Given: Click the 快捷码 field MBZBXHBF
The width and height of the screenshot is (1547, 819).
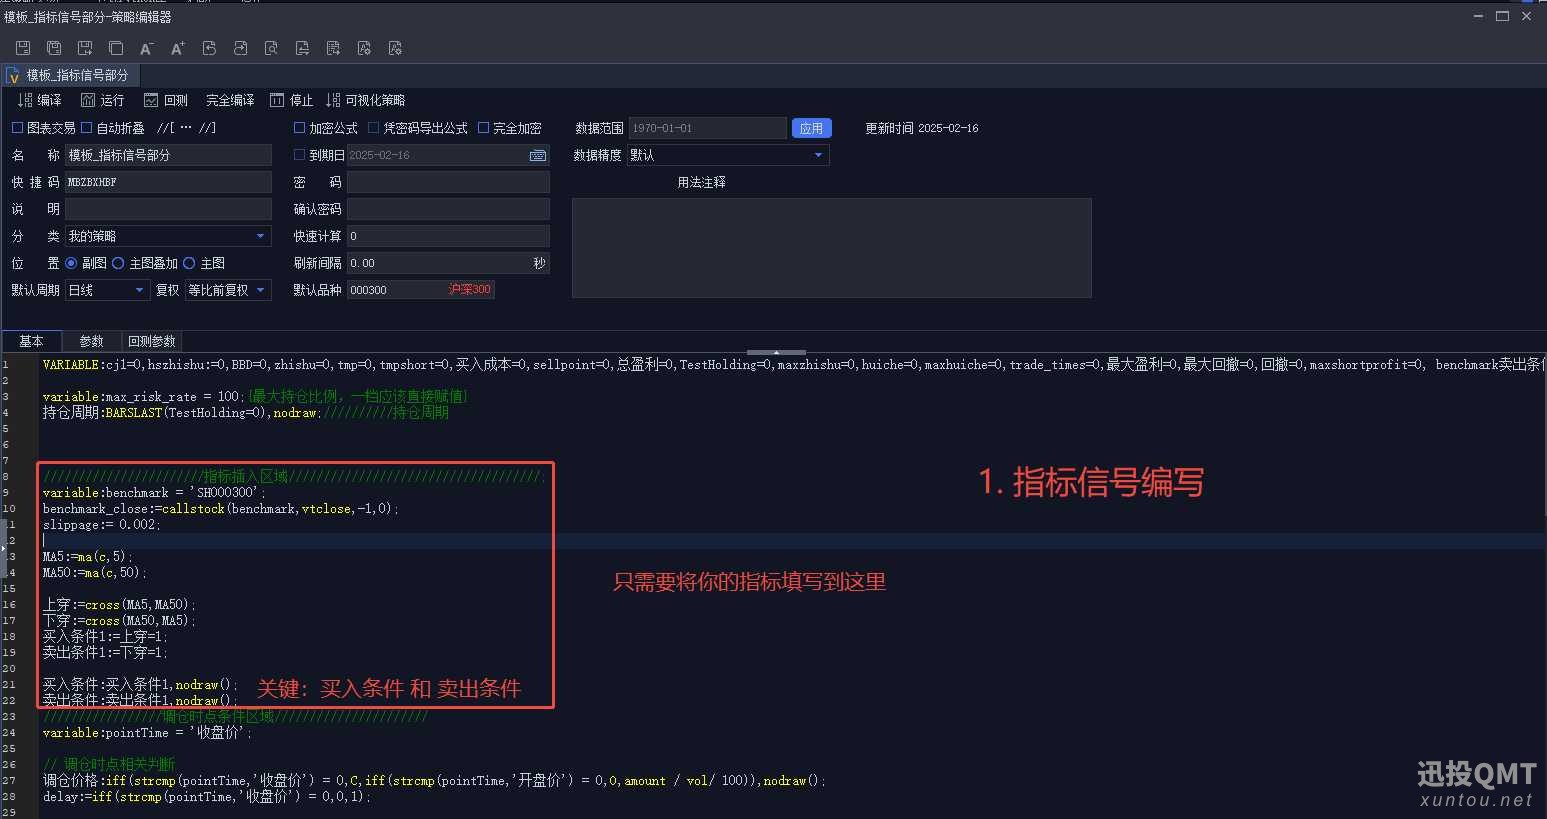Looking at the screenshot, I should 168,182.
